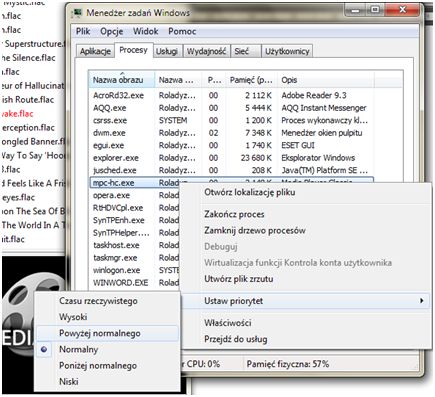Open the Widok menu
Image resolution: width=435 pixels, height=397 pixels.
coord(145,31)
